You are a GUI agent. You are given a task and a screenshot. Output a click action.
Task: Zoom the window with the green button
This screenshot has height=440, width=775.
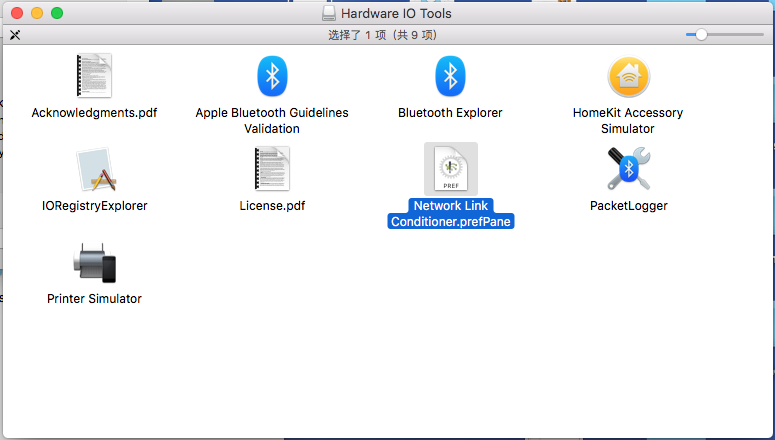(57, 13)
